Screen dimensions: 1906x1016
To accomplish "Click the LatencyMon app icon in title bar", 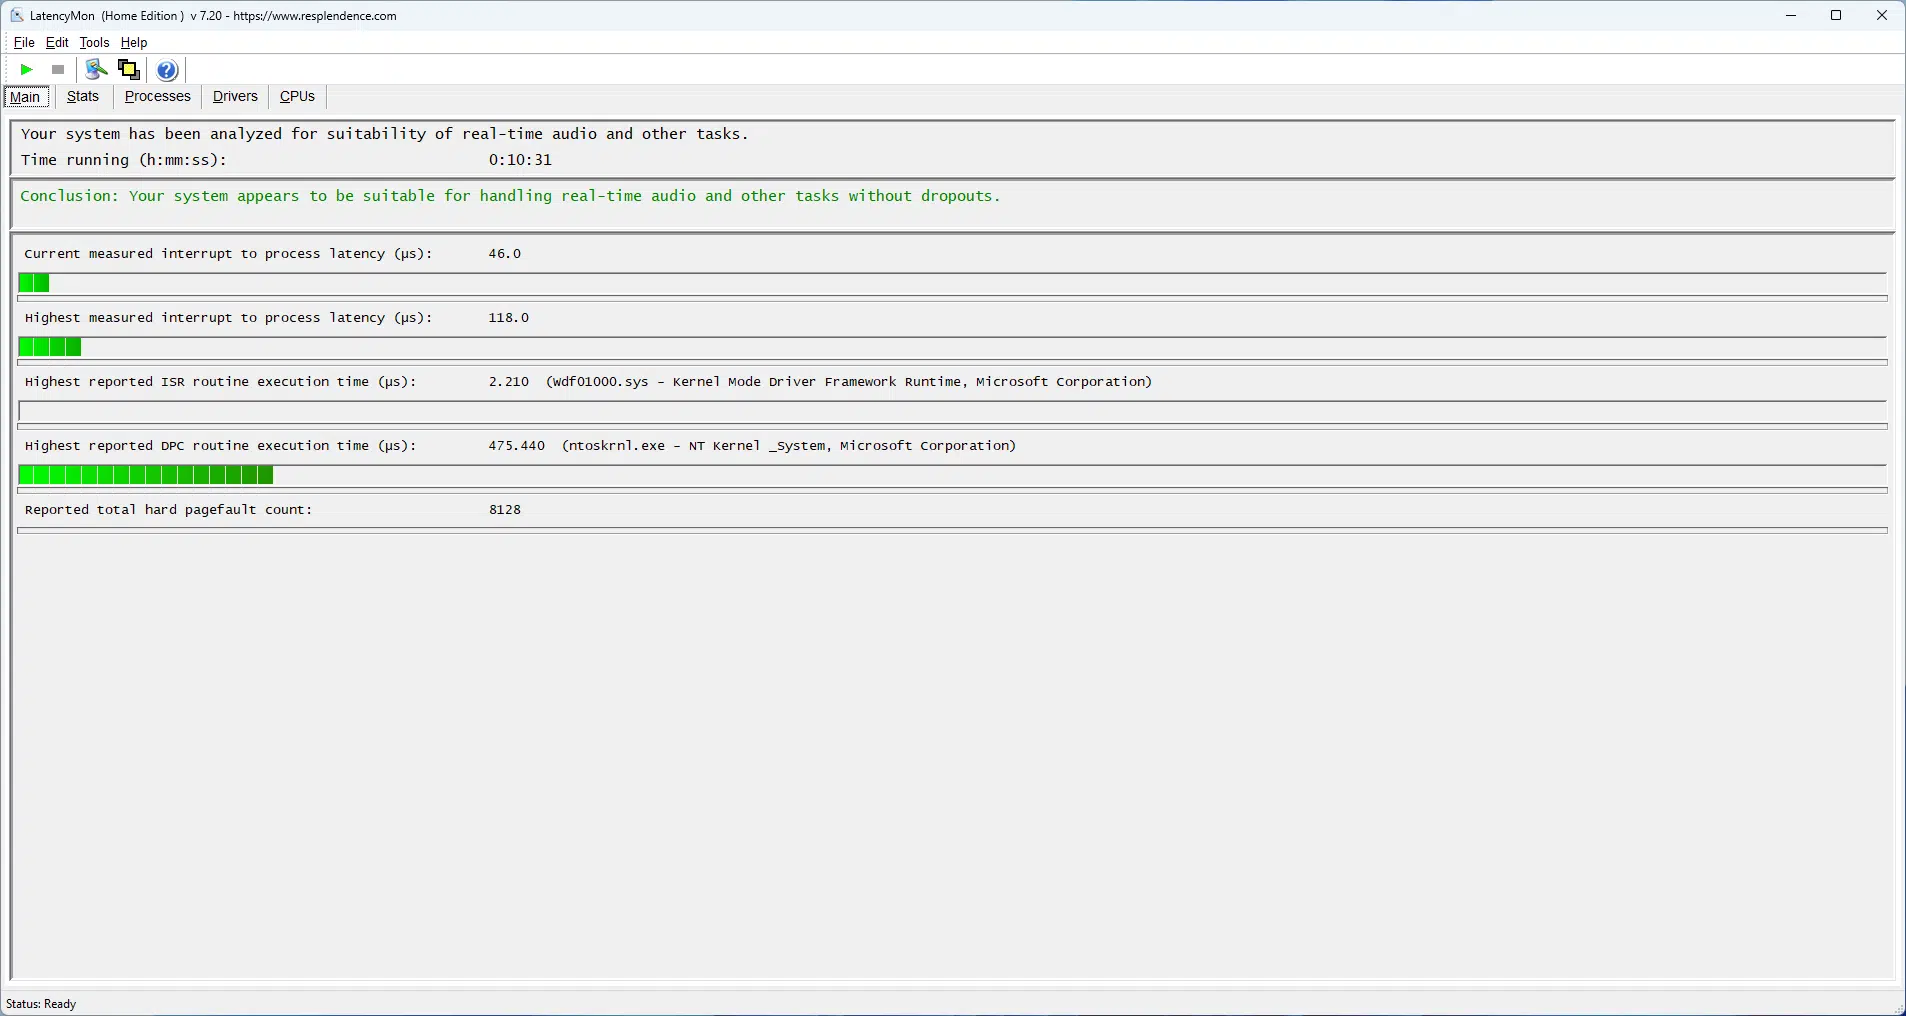I will (x=17, y=16).
